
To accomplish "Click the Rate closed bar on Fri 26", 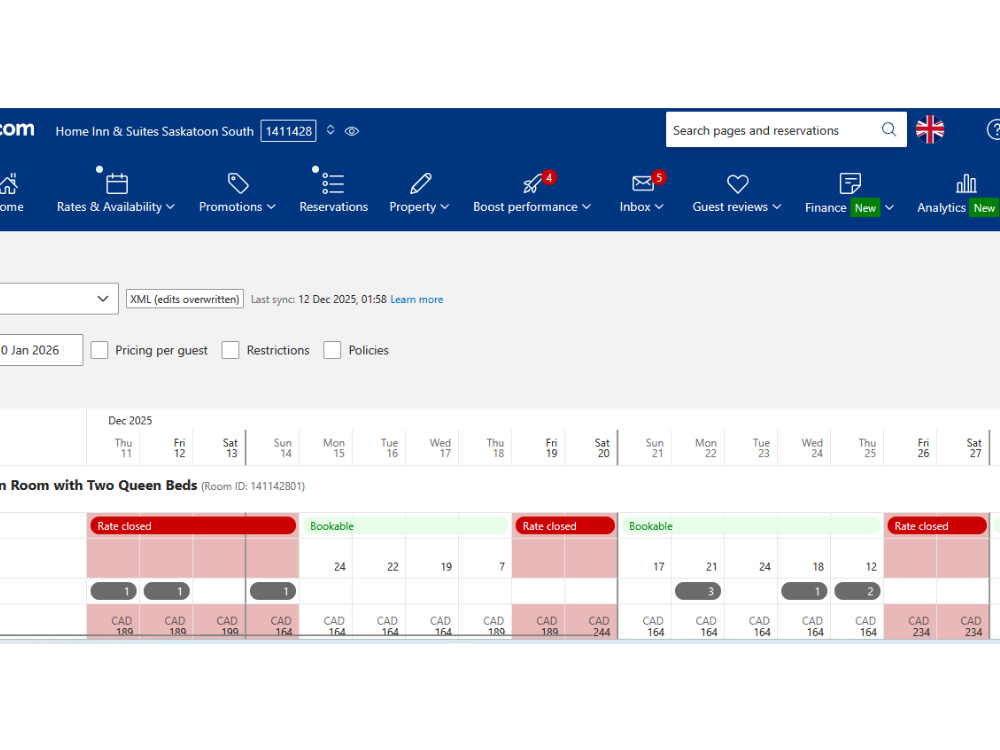I will click(937, 526).
